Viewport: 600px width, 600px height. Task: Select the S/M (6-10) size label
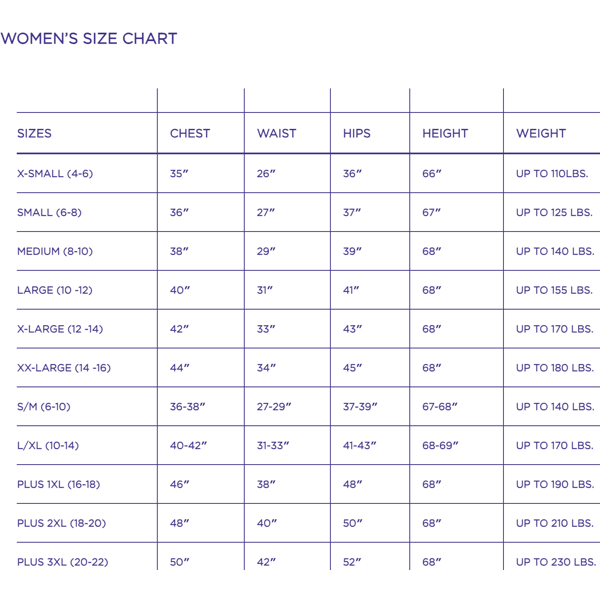pyautogui.click(x=44, y=407)
